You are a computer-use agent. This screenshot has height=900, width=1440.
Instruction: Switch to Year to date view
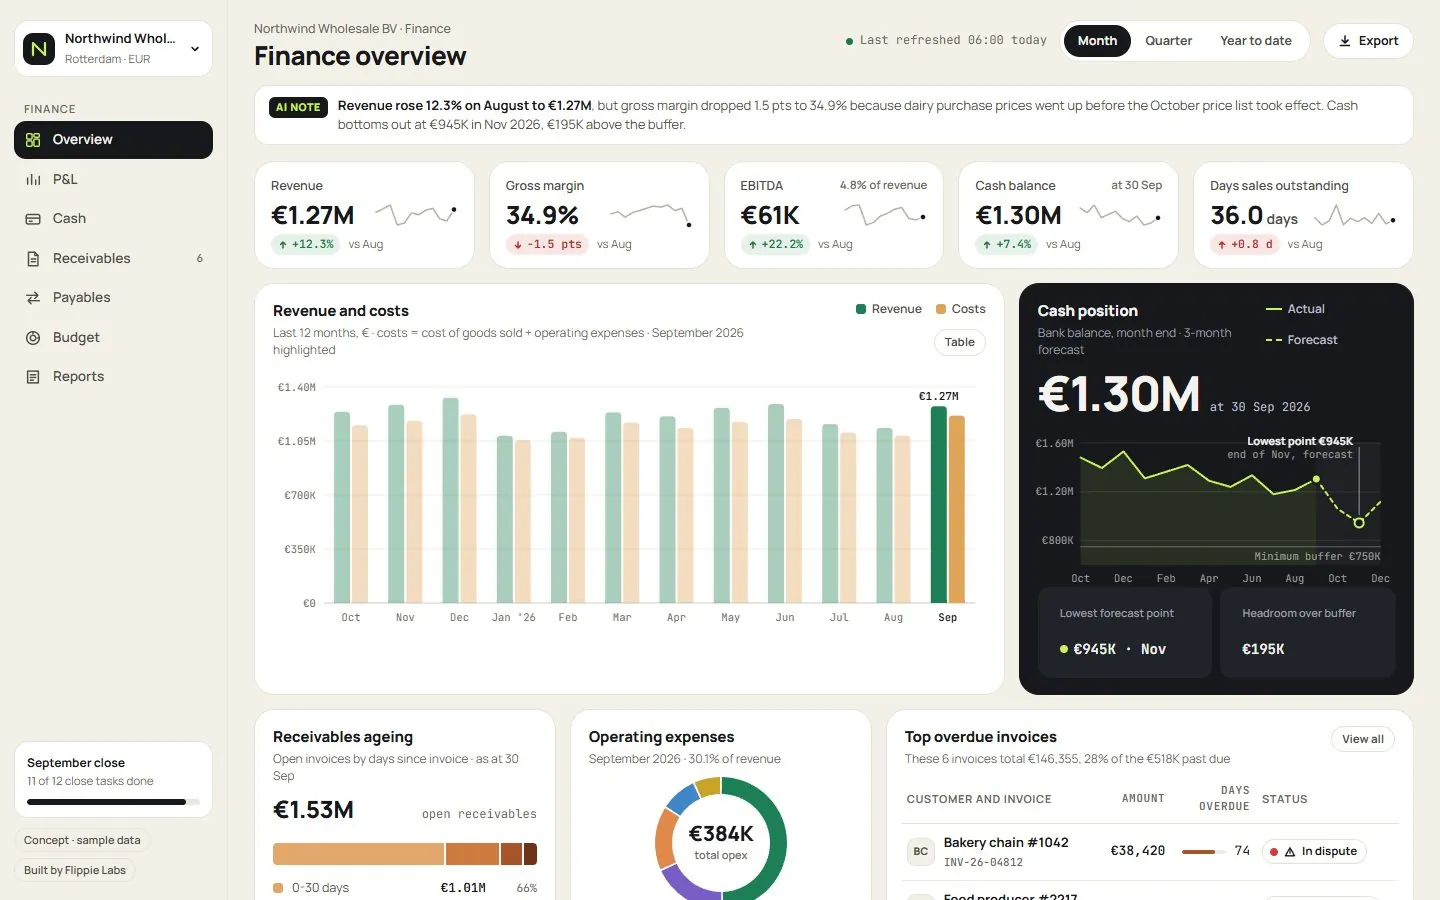pyautogui.click(x=1256, y=41)
